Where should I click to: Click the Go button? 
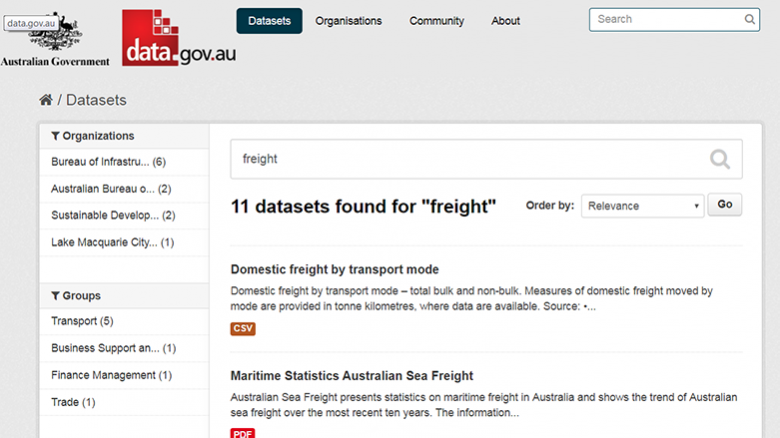724,205
